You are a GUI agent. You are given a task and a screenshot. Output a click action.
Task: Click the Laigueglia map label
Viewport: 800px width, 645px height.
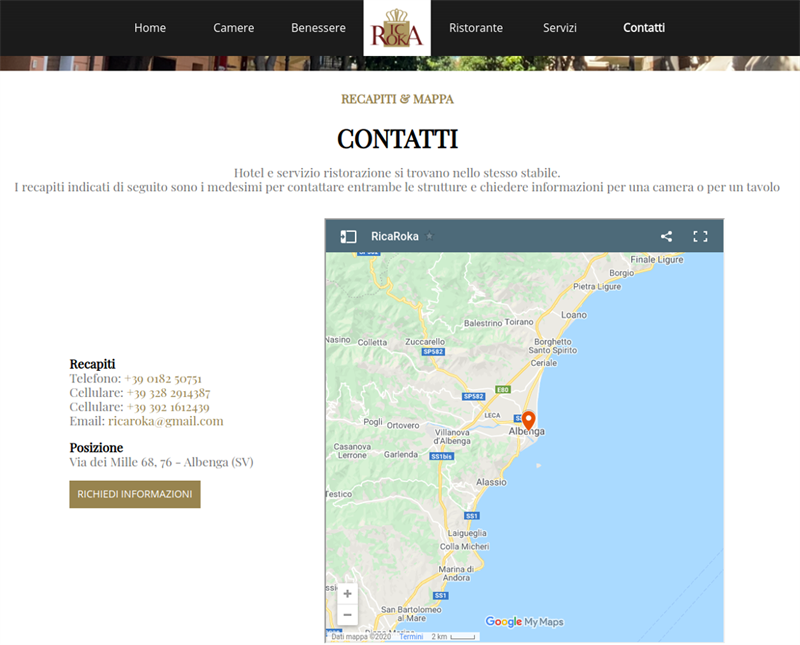pyautogui.click(x=467, y=533)
